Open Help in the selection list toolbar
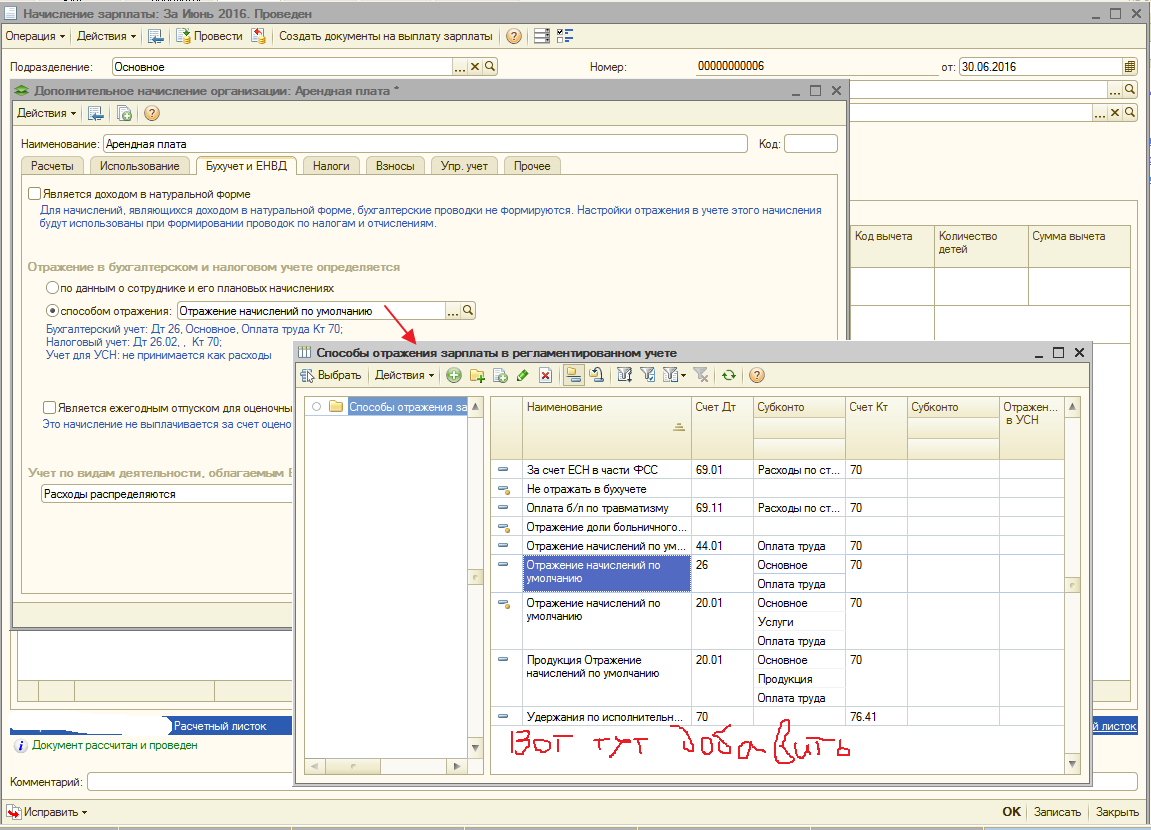Screen dimensions: 1151x830 pos(756,376)
